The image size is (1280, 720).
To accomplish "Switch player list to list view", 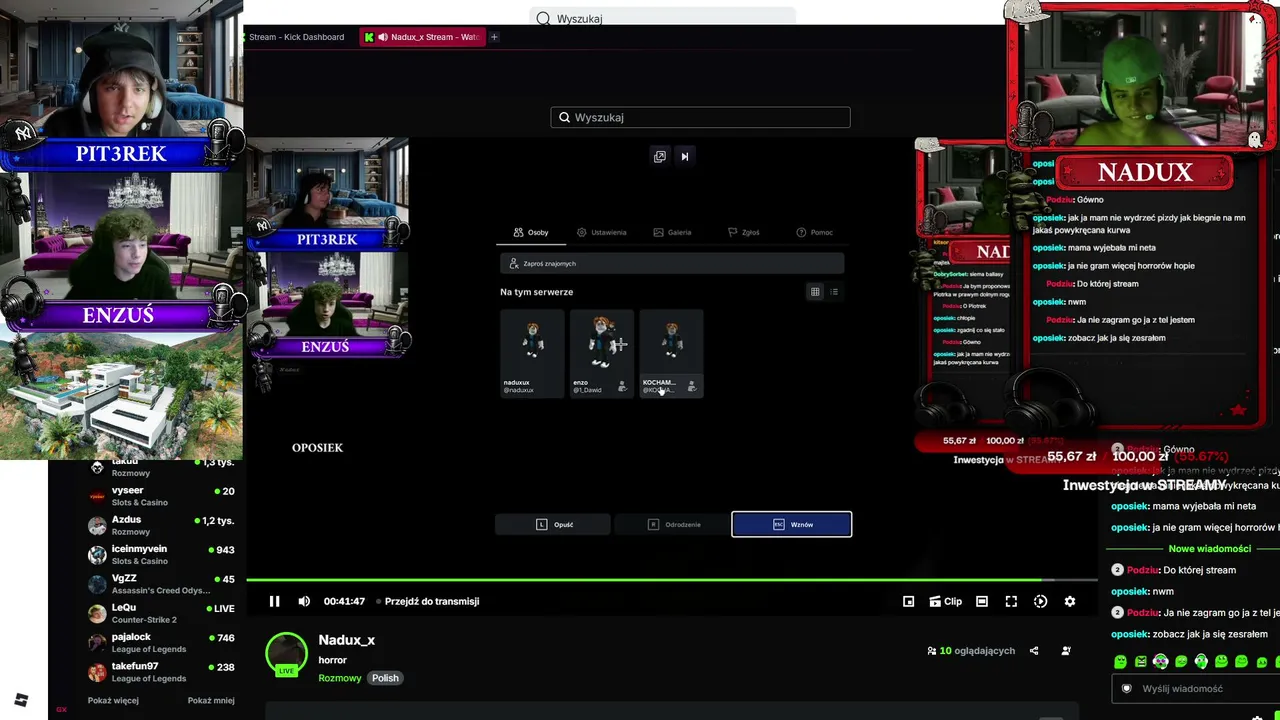I will (834, 292).
